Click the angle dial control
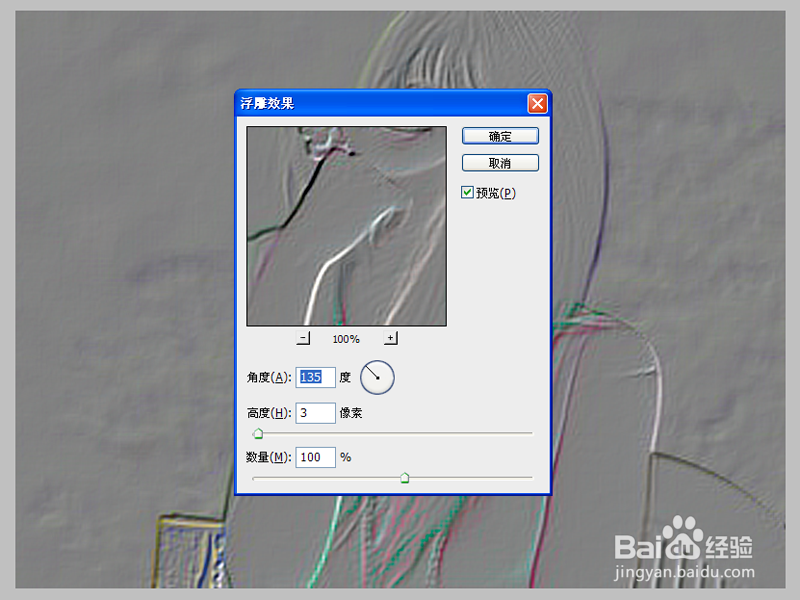800x600 pixels. pos(377,378)
